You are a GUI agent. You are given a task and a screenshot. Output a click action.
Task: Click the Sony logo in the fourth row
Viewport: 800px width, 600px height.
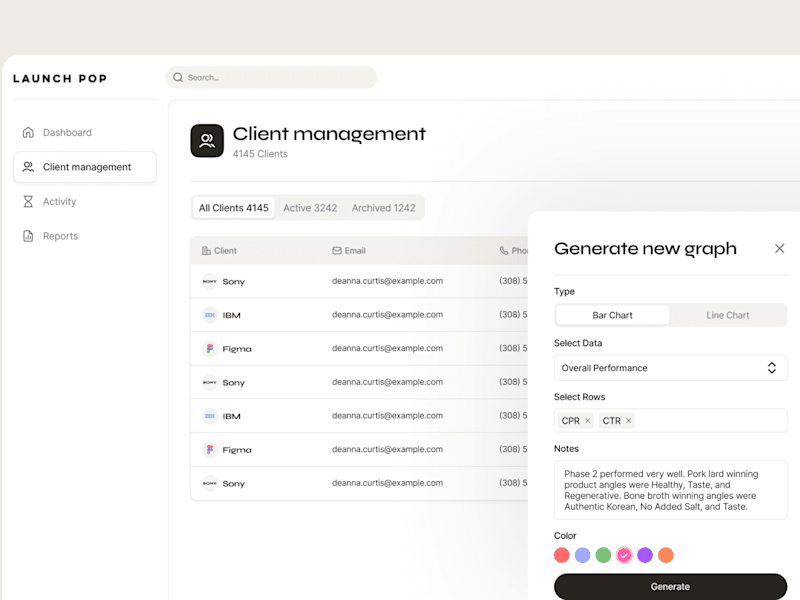click(x=210, y=382)
